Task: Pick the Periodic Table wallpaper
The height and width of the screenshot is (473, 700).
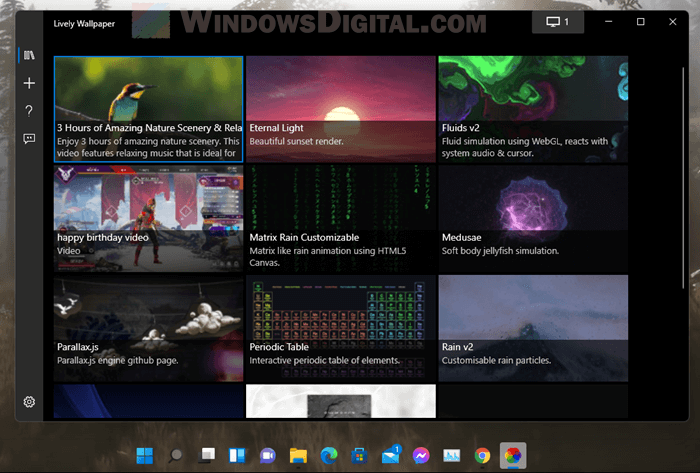Action: pos(341,328)
